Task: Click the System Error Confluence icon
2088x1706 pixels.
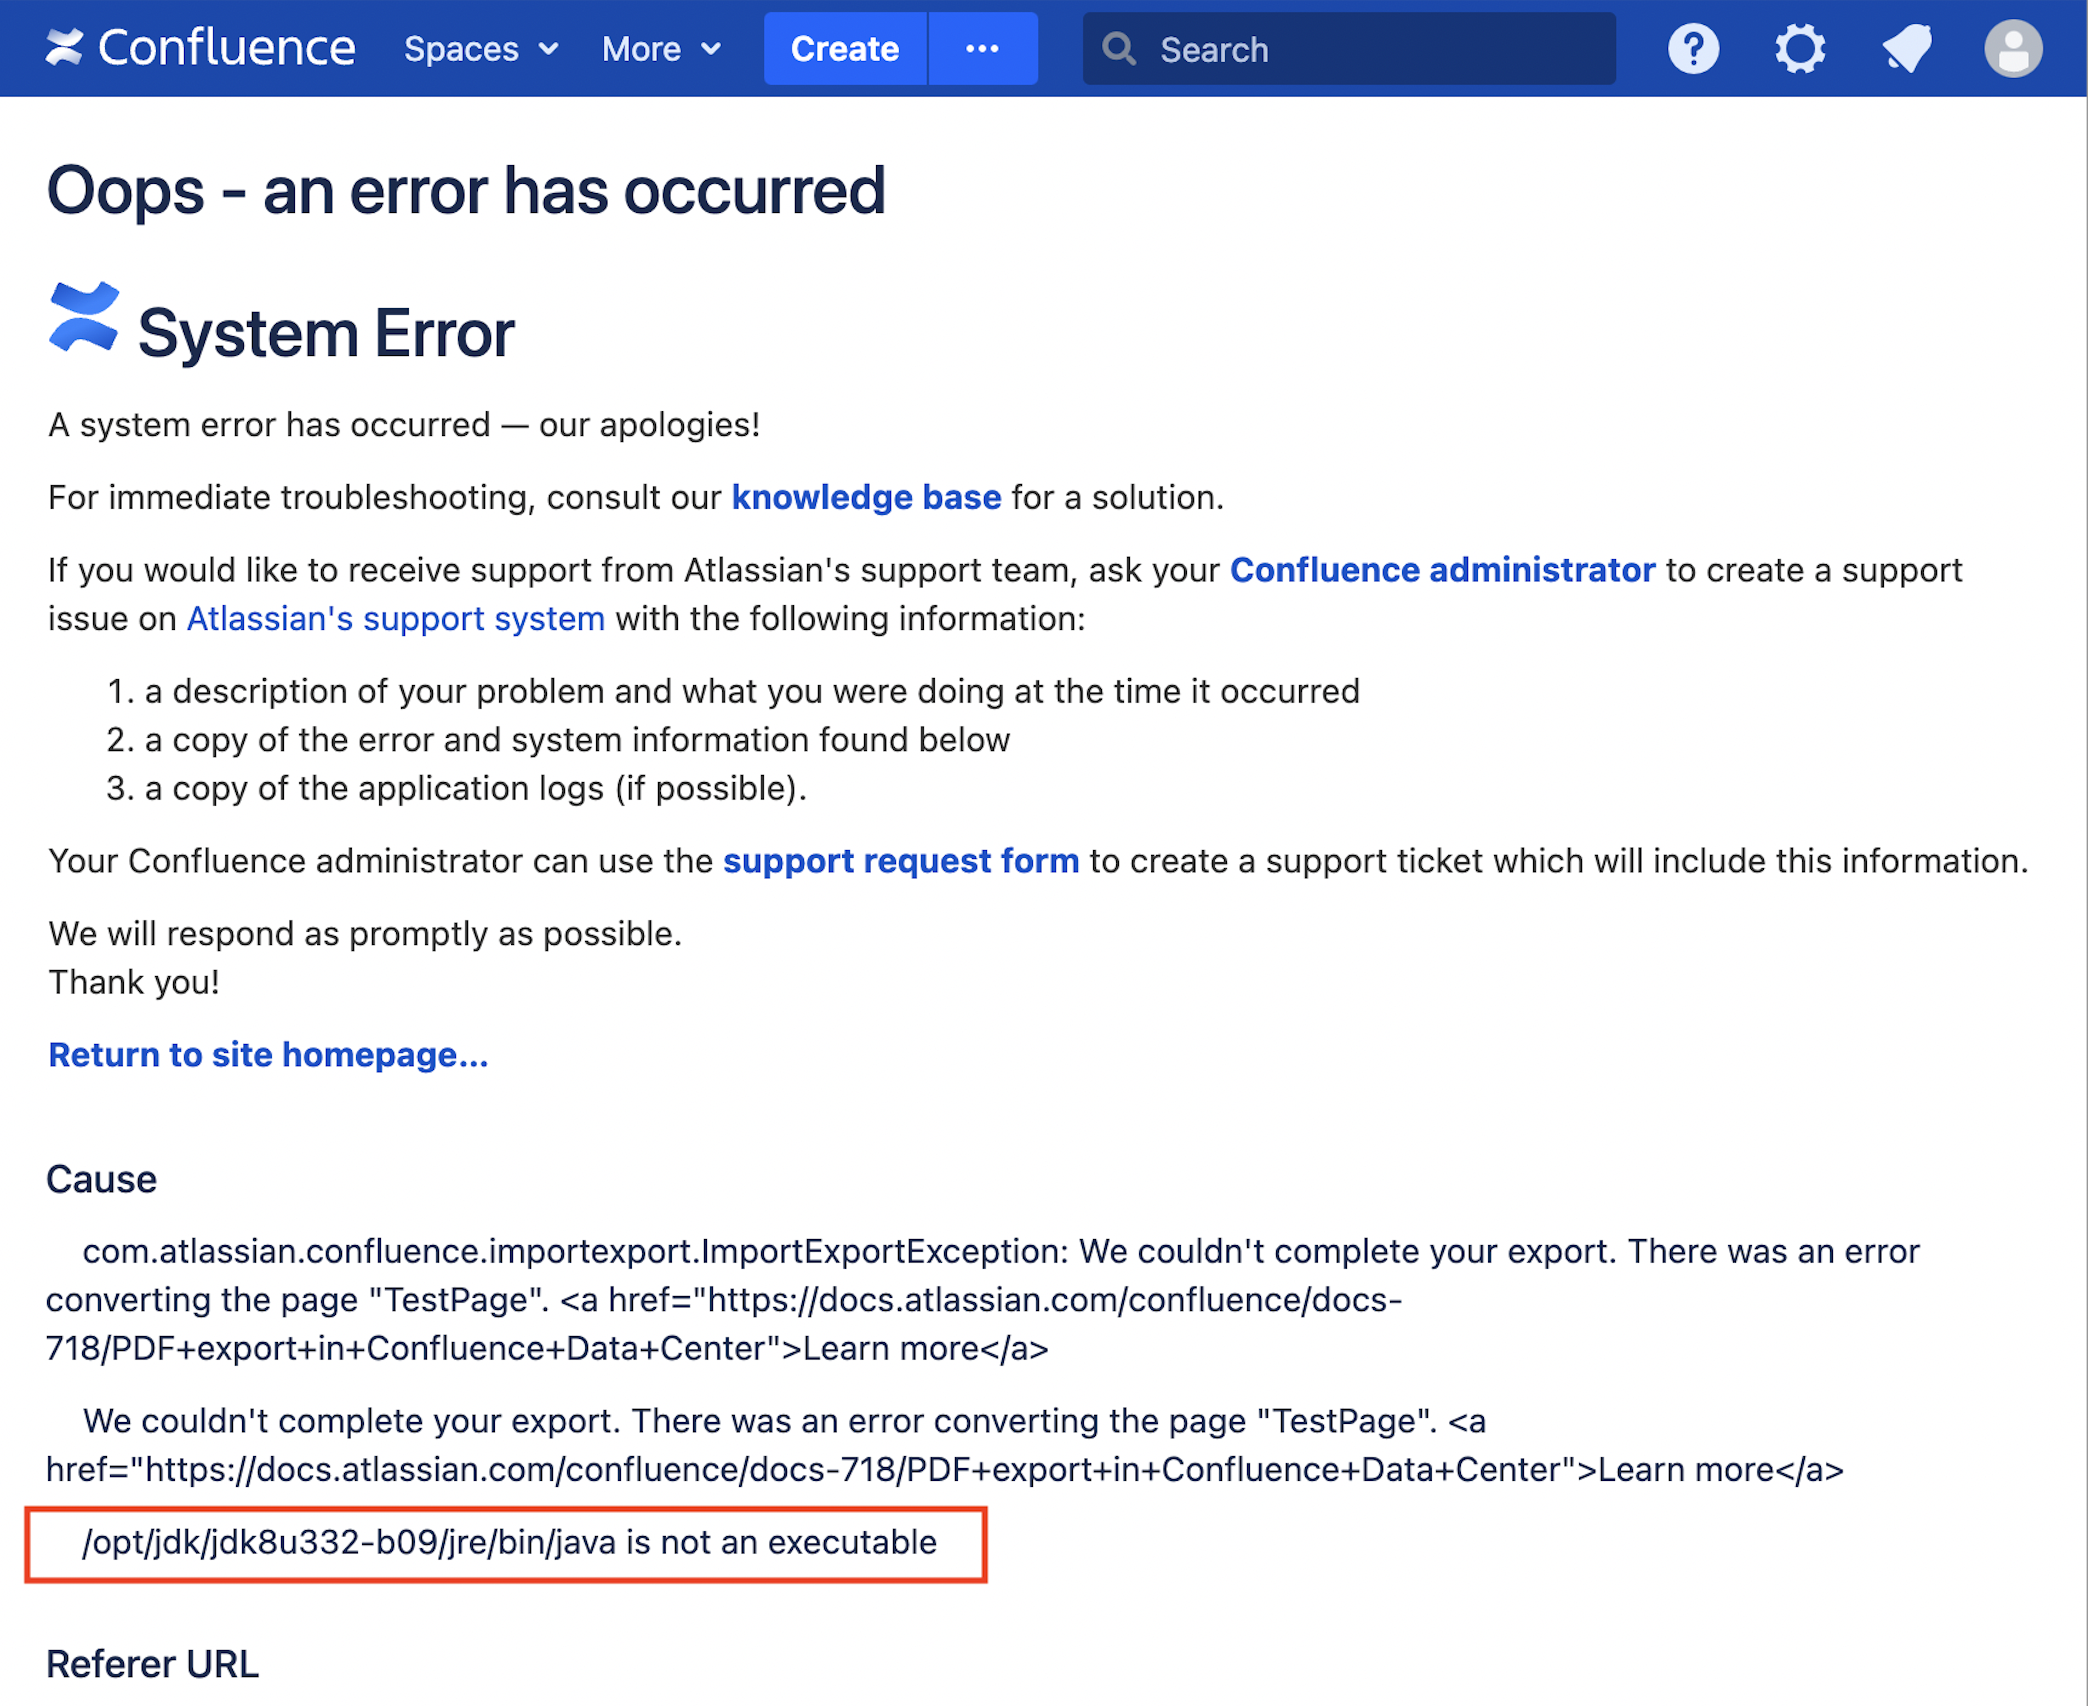Action: pyautogui.click(x=83, y=317)
